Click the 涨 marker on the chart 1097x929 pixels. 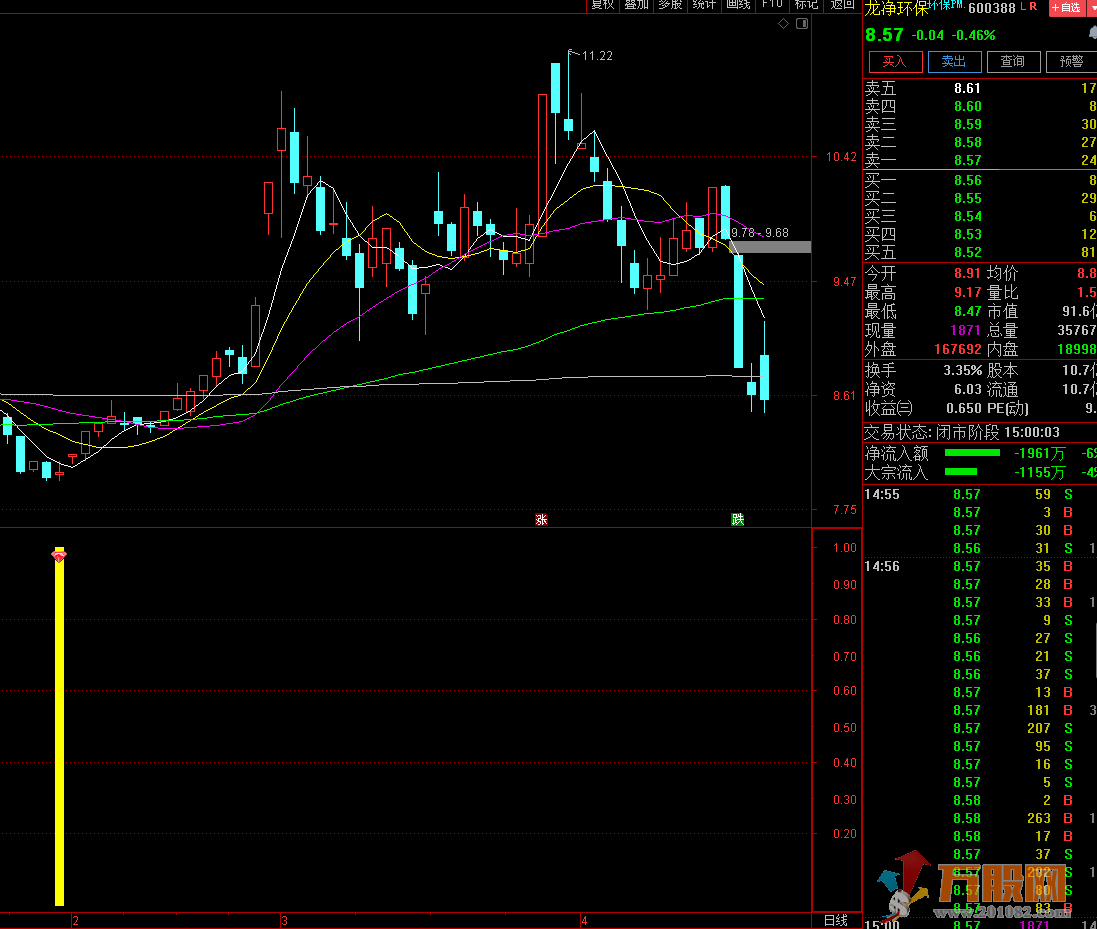pyautogui.click(x=541, y=519)
